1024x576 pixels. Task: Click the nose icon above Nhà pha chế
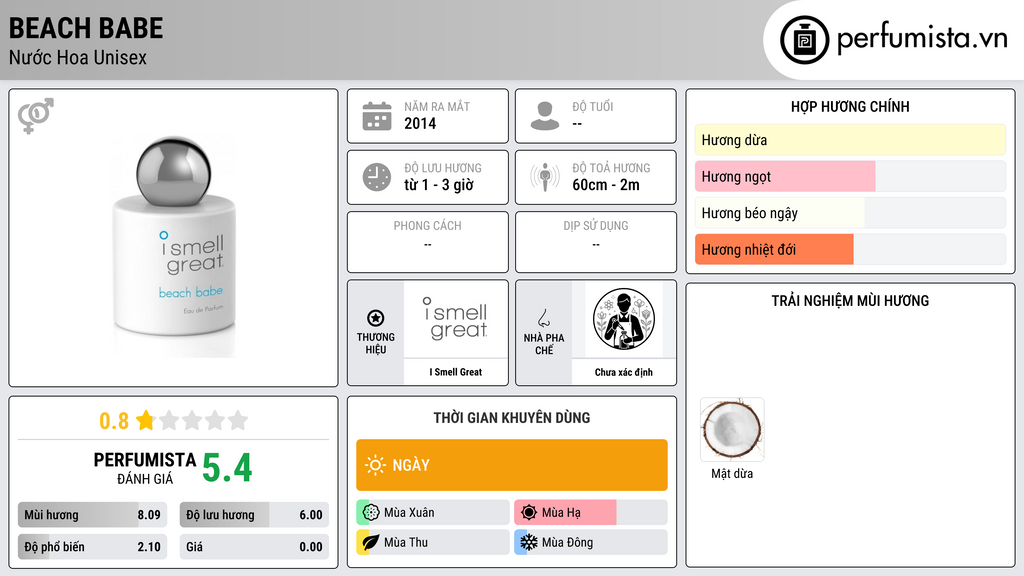544,318
